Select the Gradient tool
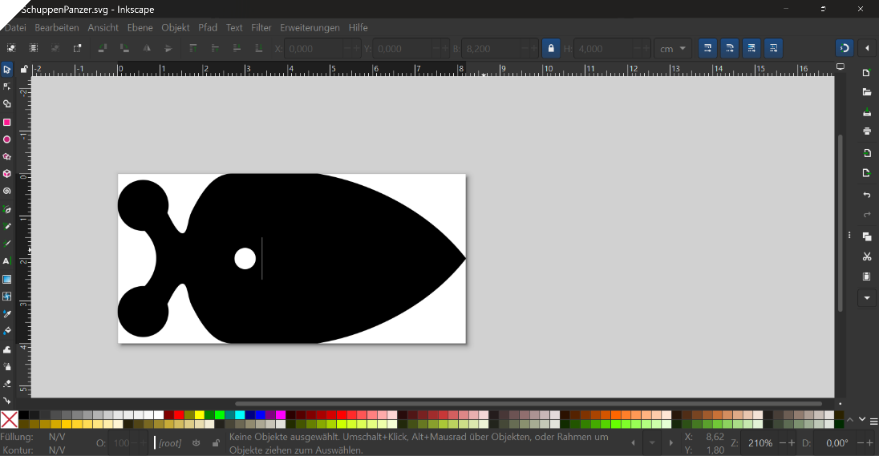This screenshot has width=879, height=456. [7, 279]
